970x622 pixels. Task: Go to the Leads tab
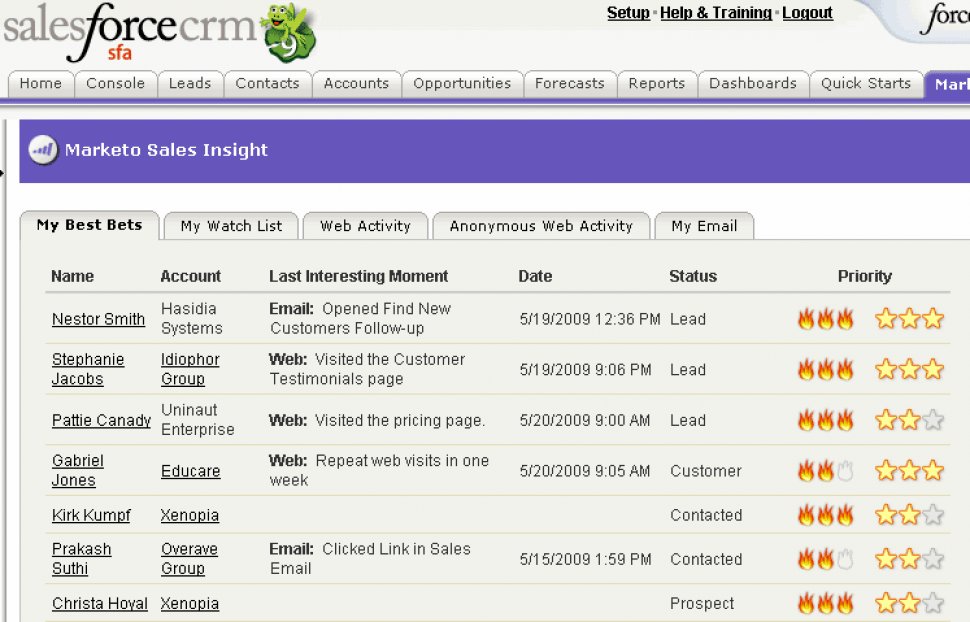pyautogui.click(x=190, y=84)
